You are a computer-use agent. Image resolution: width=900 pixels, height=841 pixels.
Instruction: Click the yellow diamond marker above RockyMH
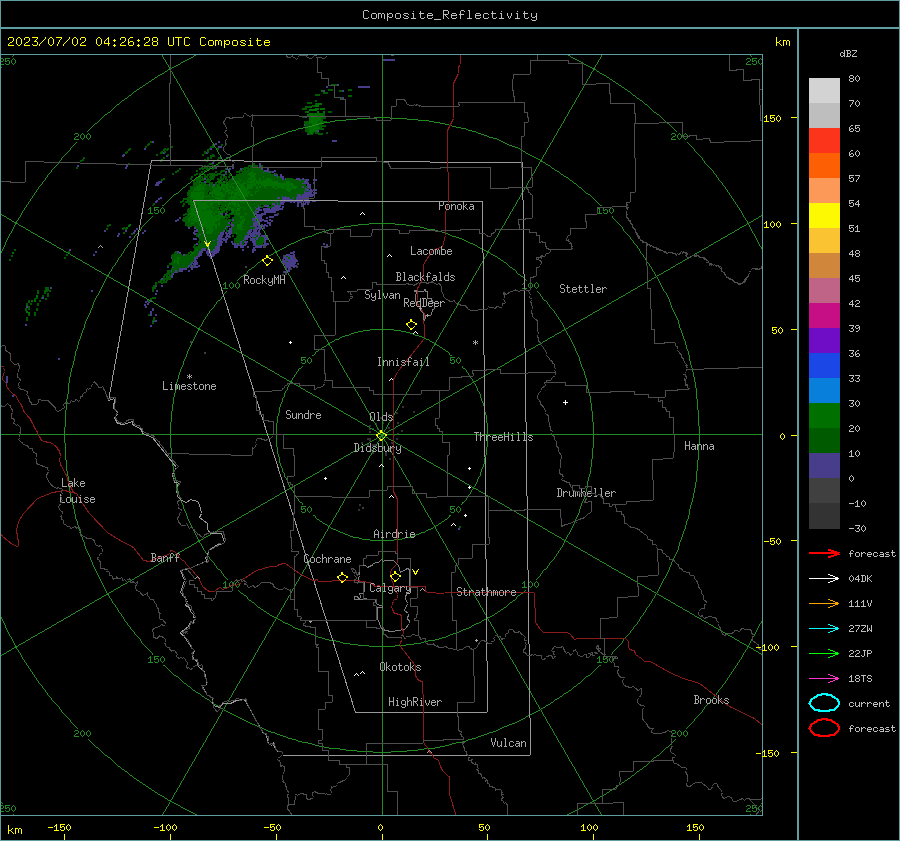click(x=267, y=261)
